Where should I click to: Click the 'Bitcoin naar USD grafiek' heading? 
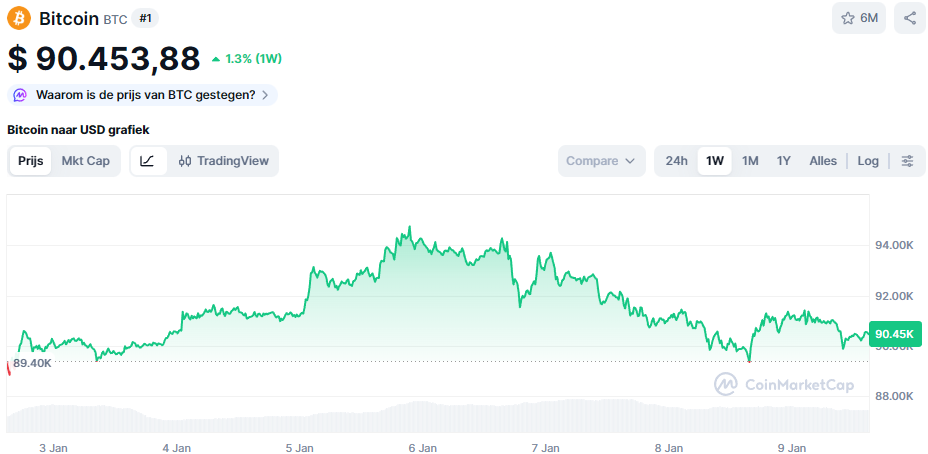(x=78, y=130)
